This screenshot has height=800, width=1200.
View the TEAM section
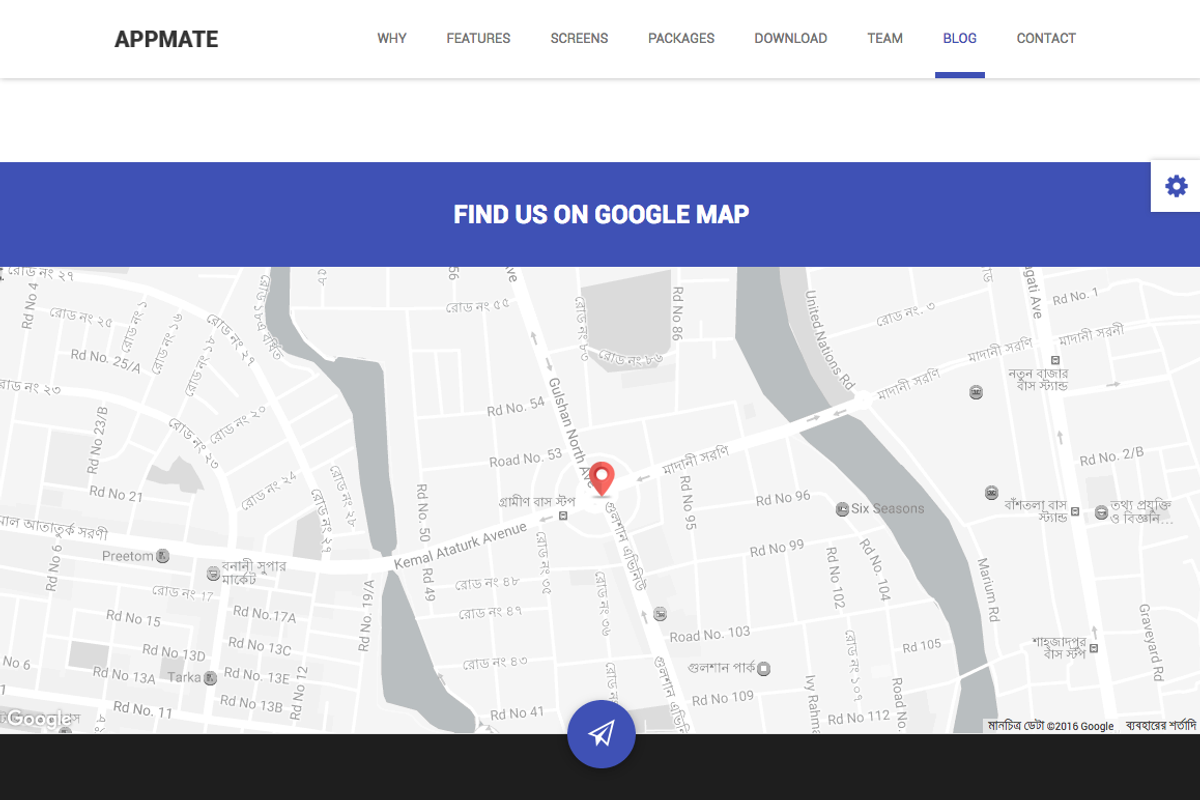click(885, 38)
